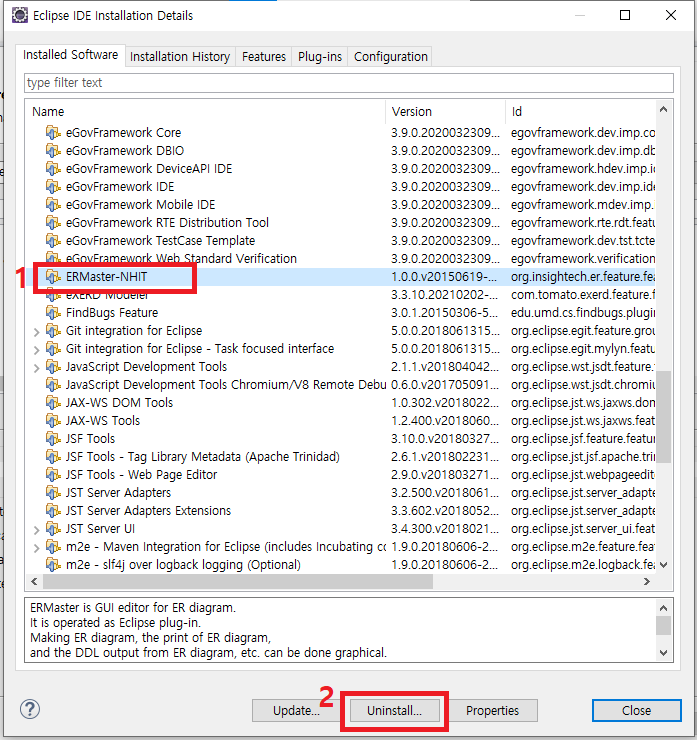Sort list by Version column header

(x=445, y=111)
